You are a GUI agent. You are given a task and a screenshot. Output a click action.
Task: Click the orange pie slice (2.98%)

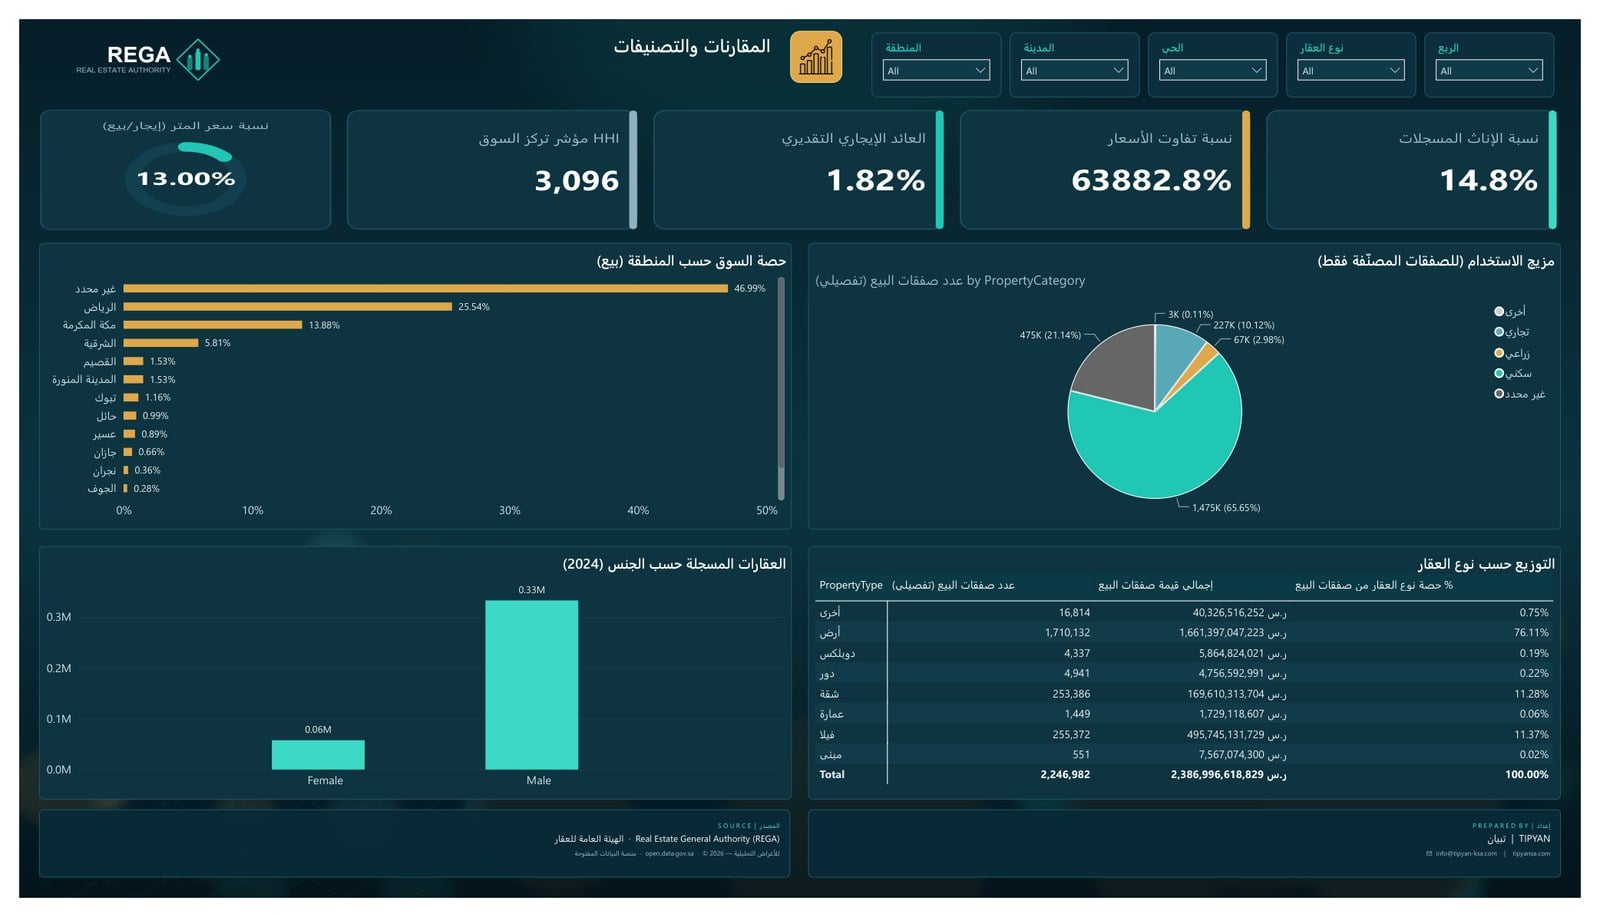[1208, 355]
